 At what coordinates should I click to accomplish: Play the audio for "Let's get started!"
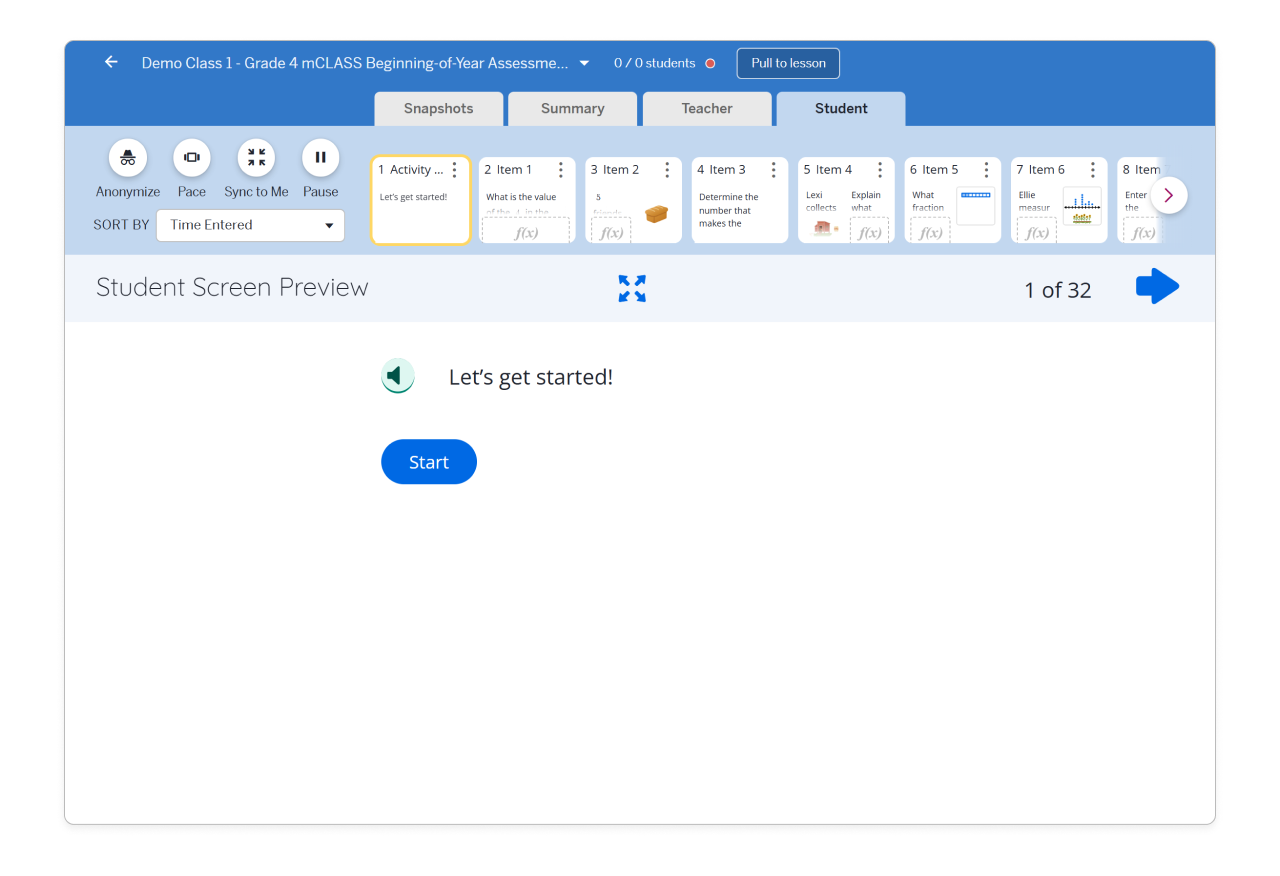(397, 375)
